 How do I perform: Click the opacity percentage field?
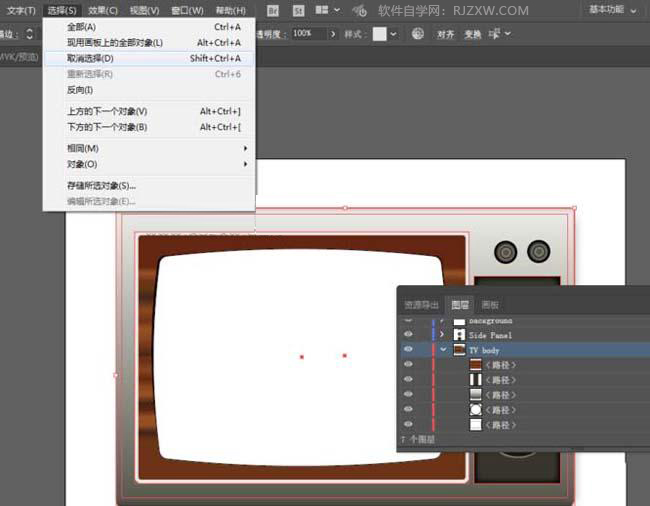305,33
